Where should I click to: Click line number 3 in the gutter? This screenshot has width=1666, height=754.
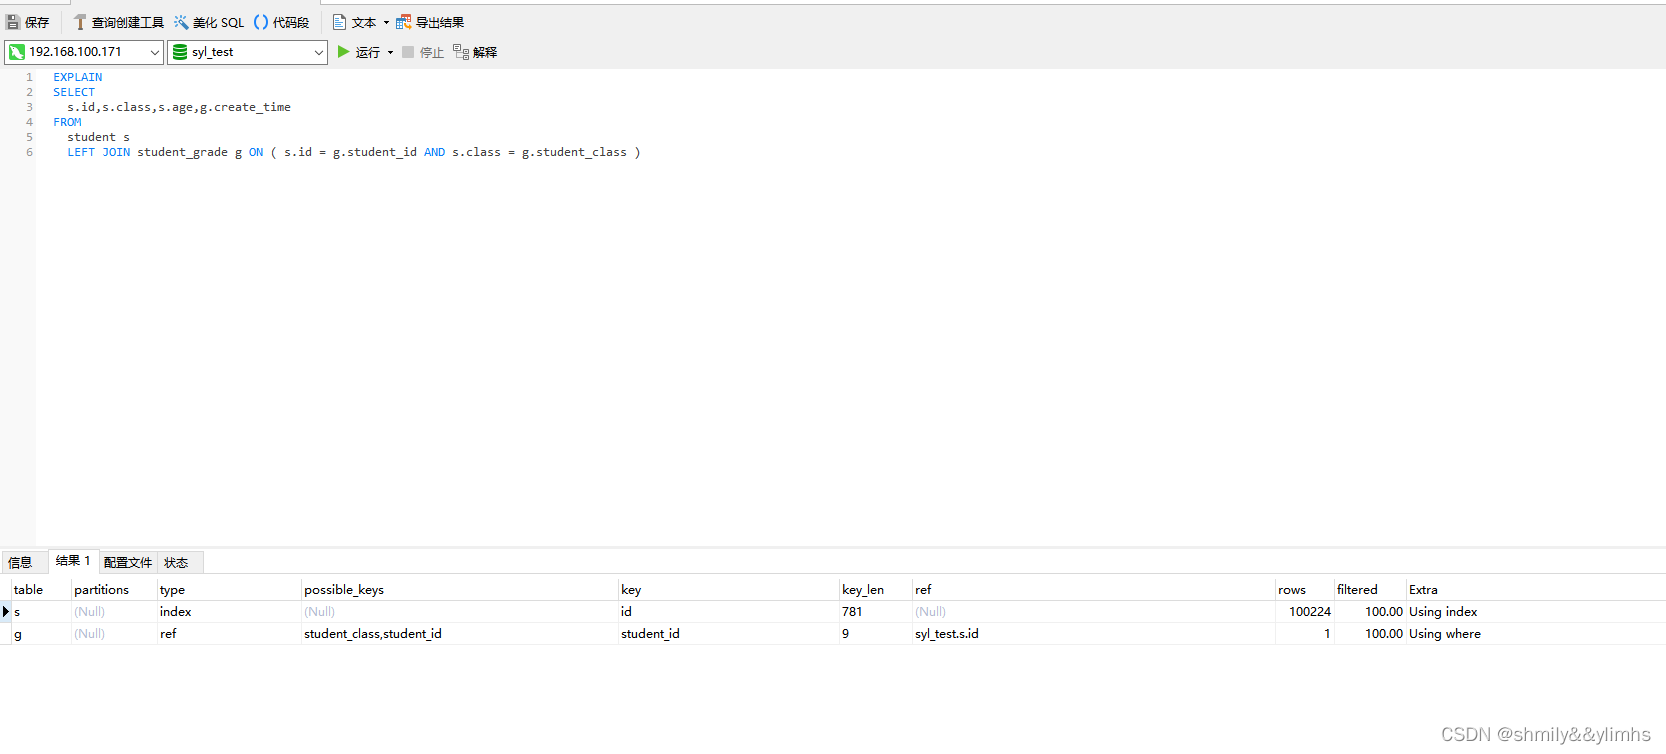pos(29,107)
